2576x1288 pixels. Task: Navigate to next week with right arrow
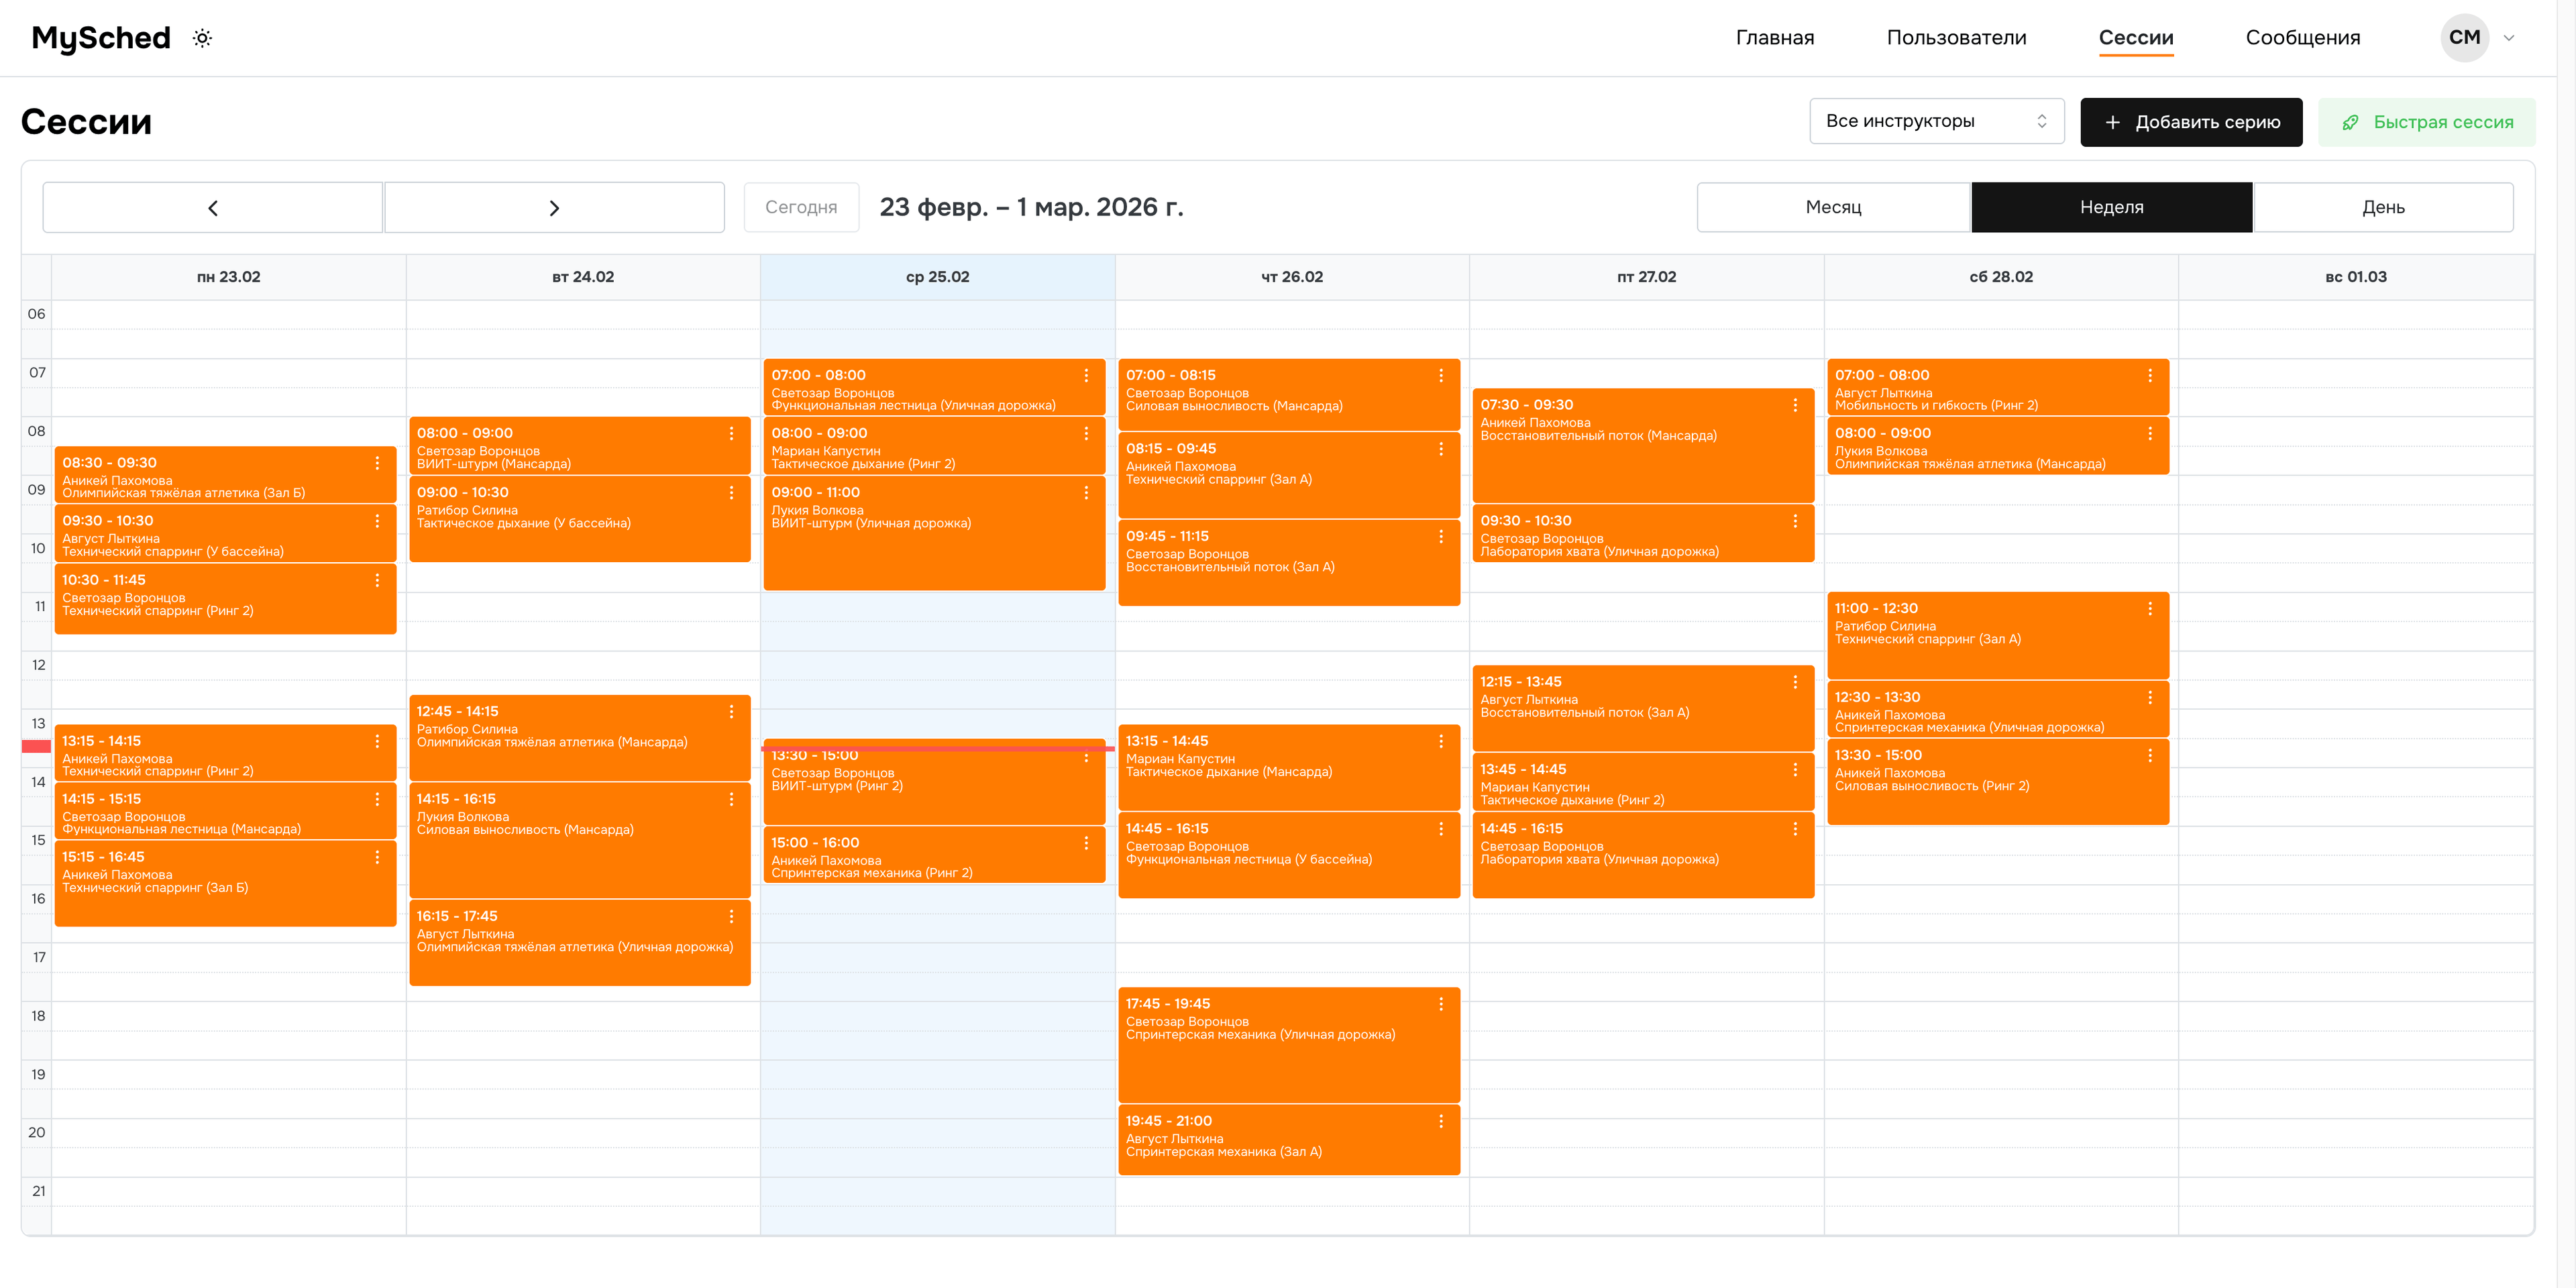(555, 207)
